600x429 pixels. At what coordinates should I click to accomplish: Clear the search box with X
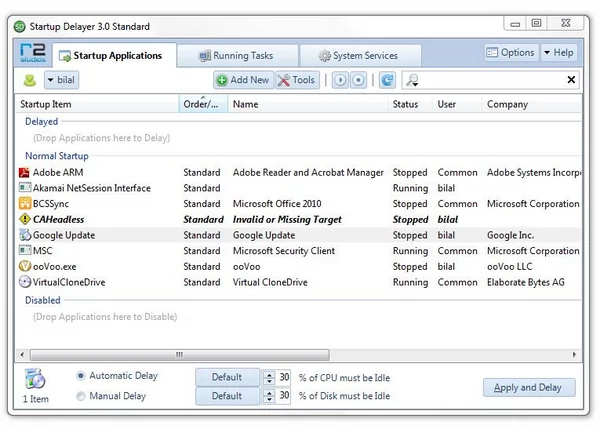click(571, 80)
